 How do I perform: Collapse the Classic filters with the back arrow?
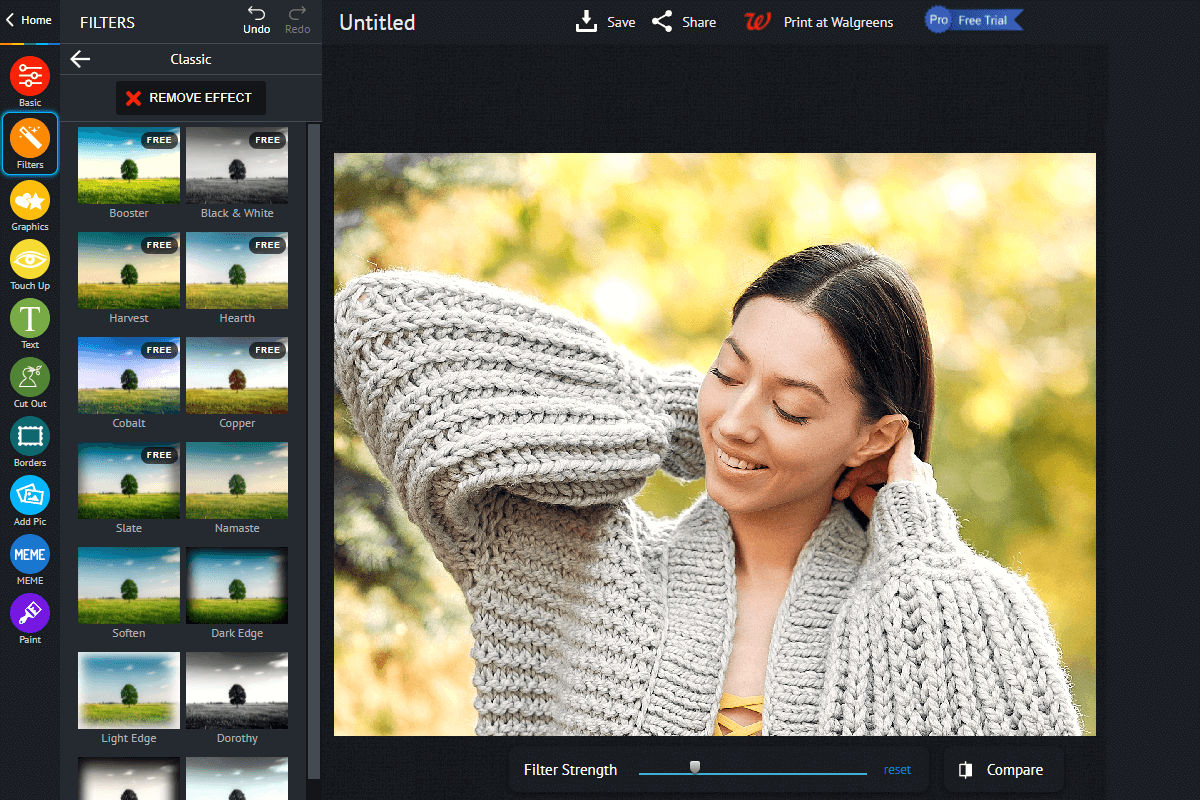coord(80,59)
